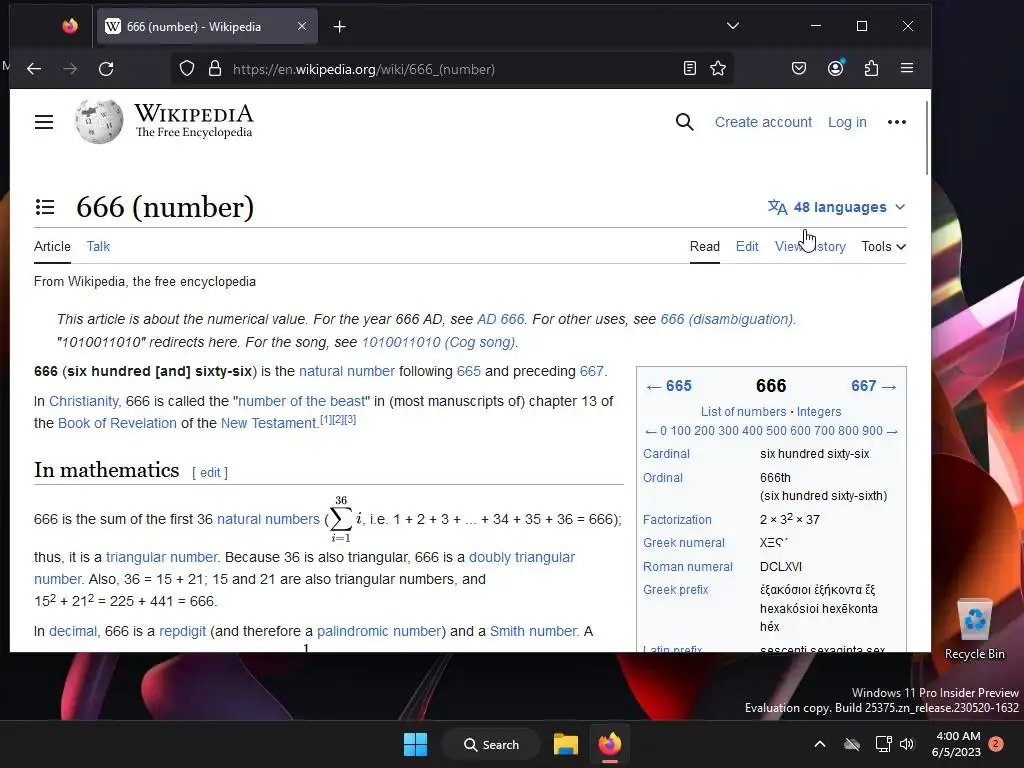Click the Firefox View icon in the tab bar

(70, 26)
